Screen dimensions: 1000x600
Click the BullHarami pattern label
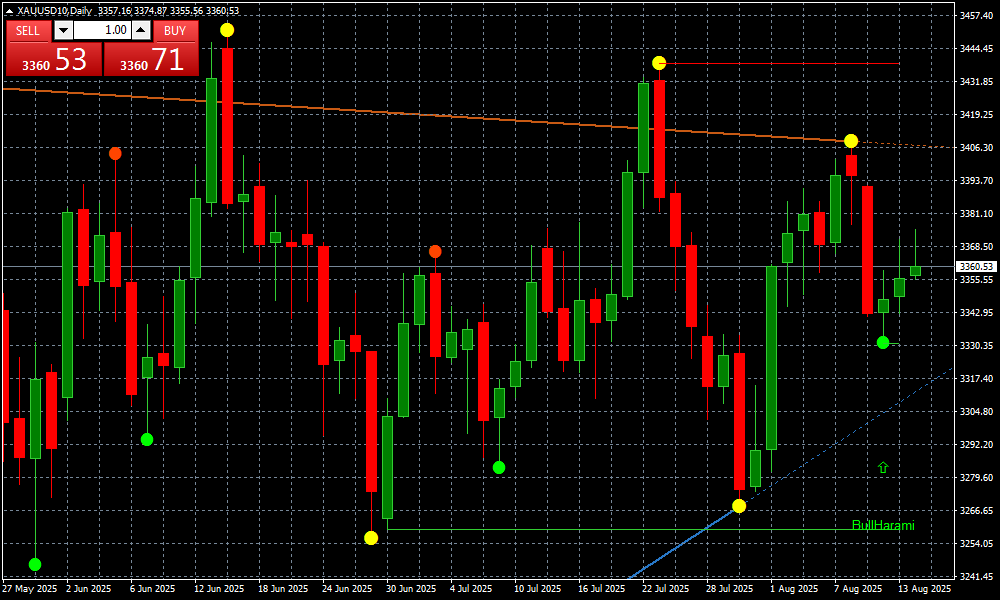(882, 525)
